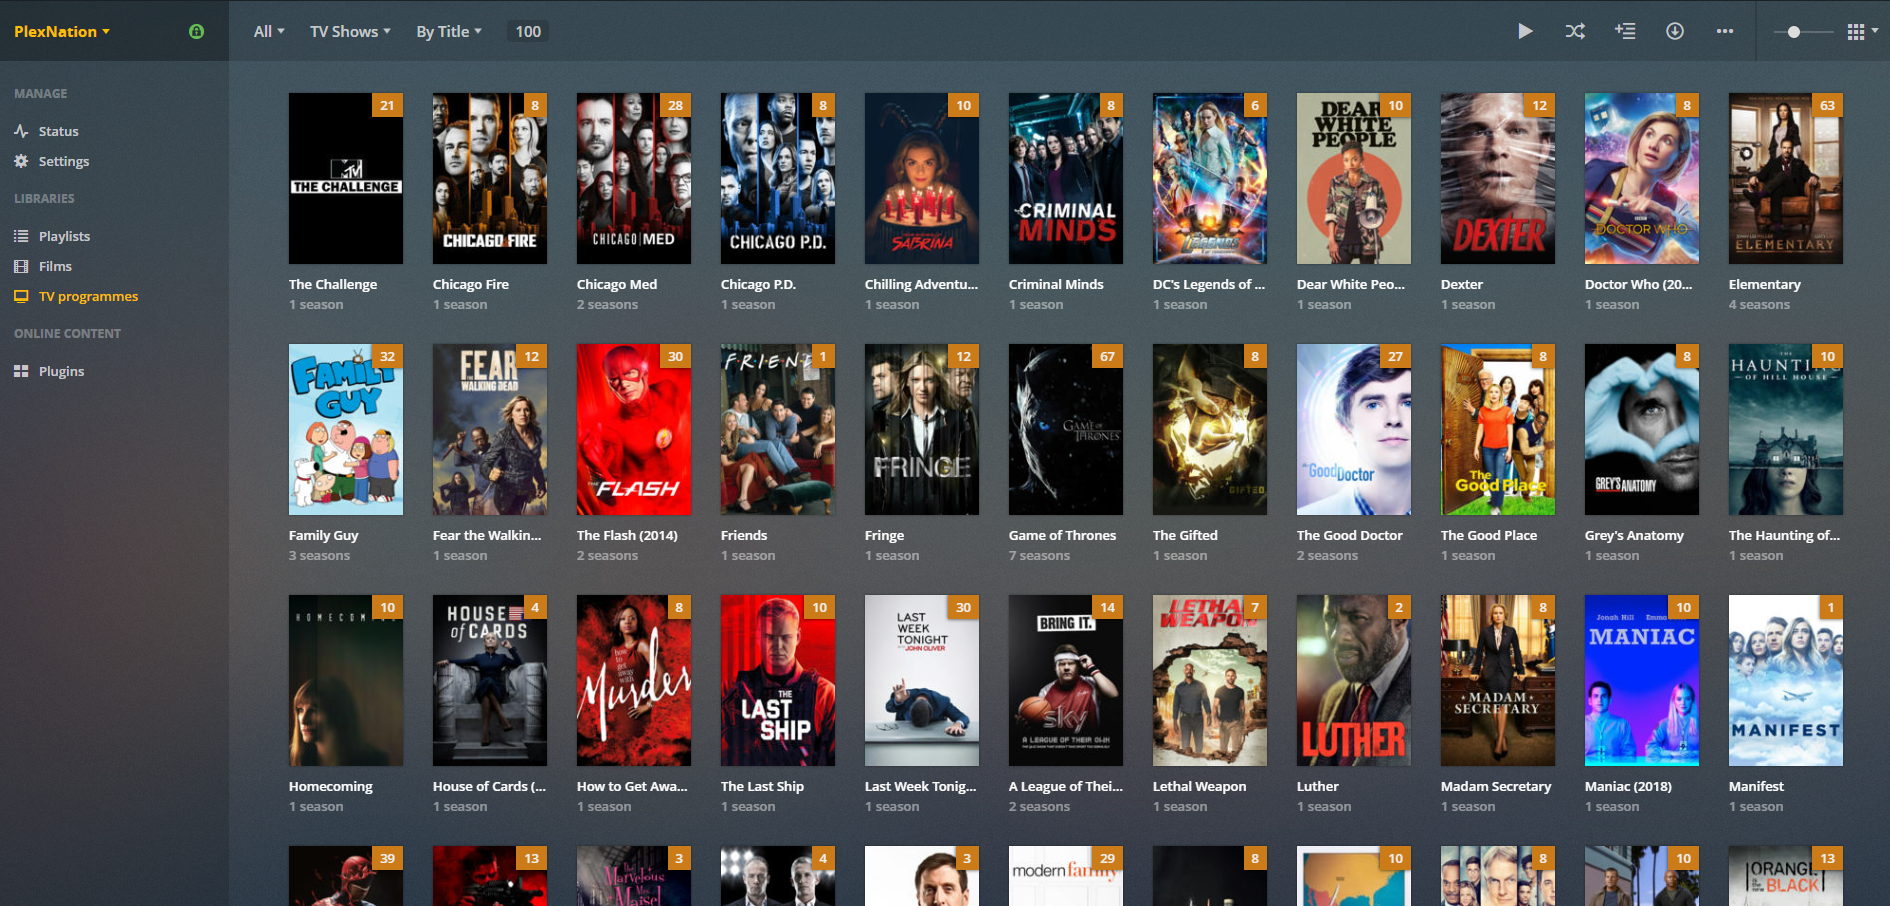This screenshot has width=1890, height=906.
Task: Click the Elementary title link
Action: [1764, 284]
